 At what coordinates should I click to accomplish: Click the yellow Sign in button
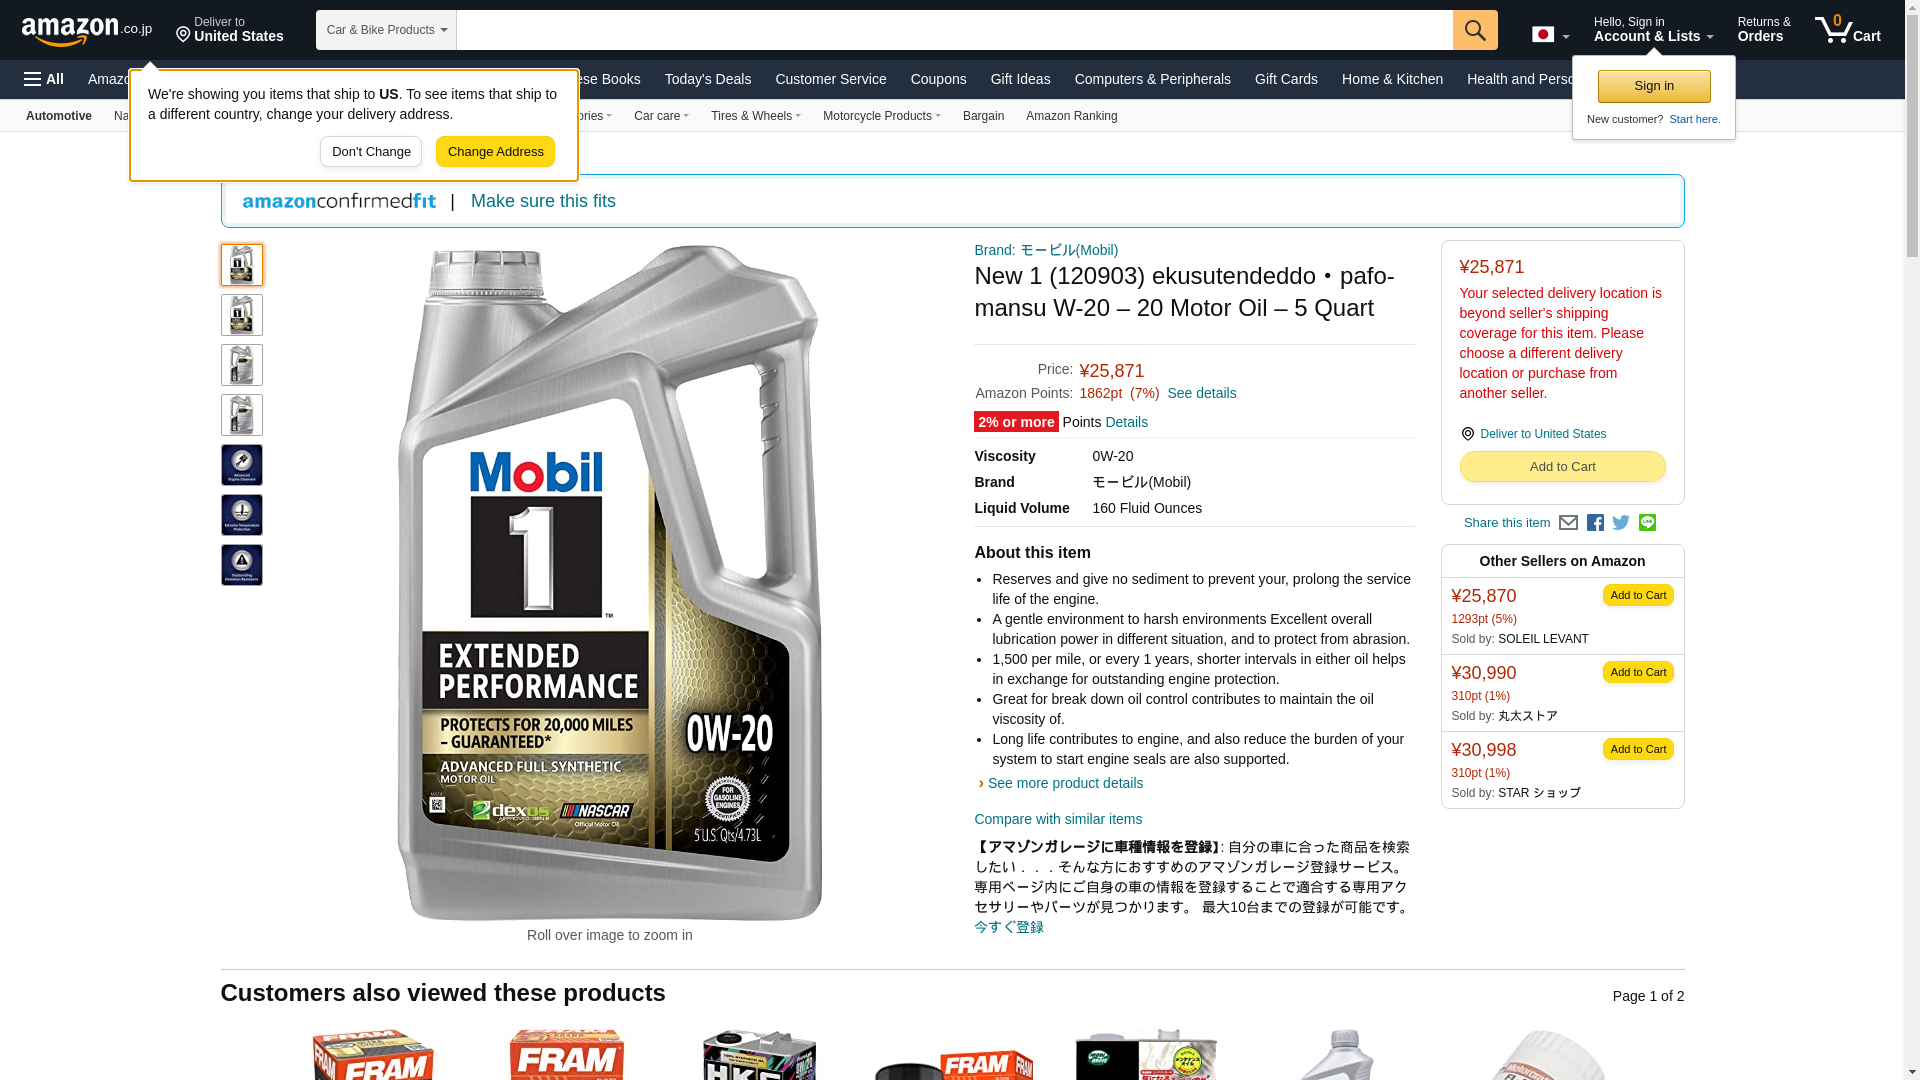(x=1654, y=86)
